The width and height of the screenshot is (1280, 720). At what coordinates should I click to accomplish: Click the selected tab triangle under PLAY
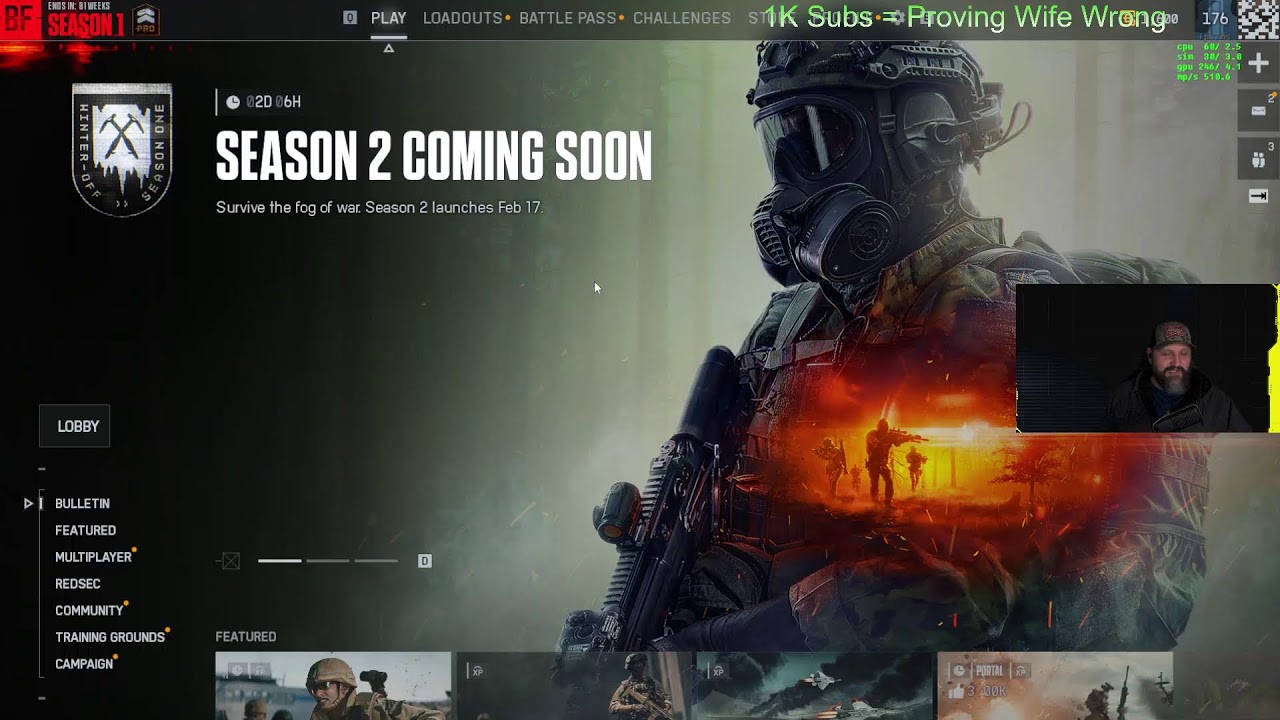coord(389,48)
